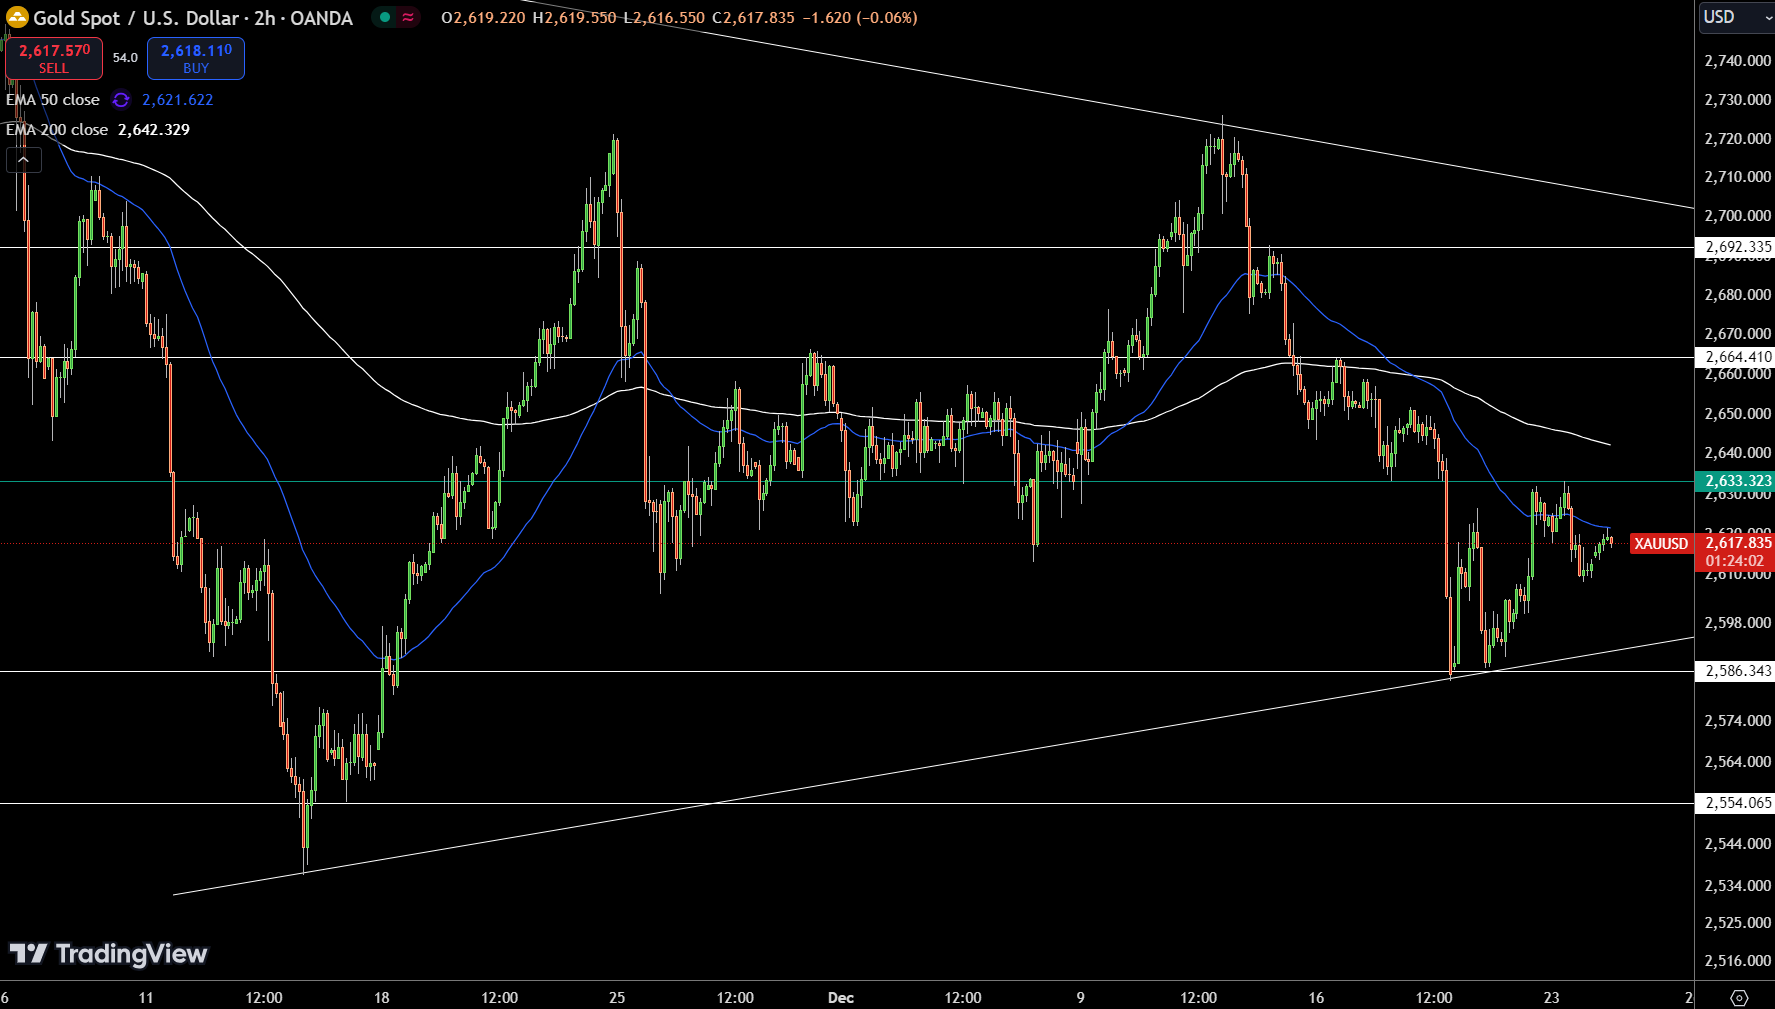Click the Dec marker on time axis
Screen dimensions: 1775x1009
click(841, 997)
